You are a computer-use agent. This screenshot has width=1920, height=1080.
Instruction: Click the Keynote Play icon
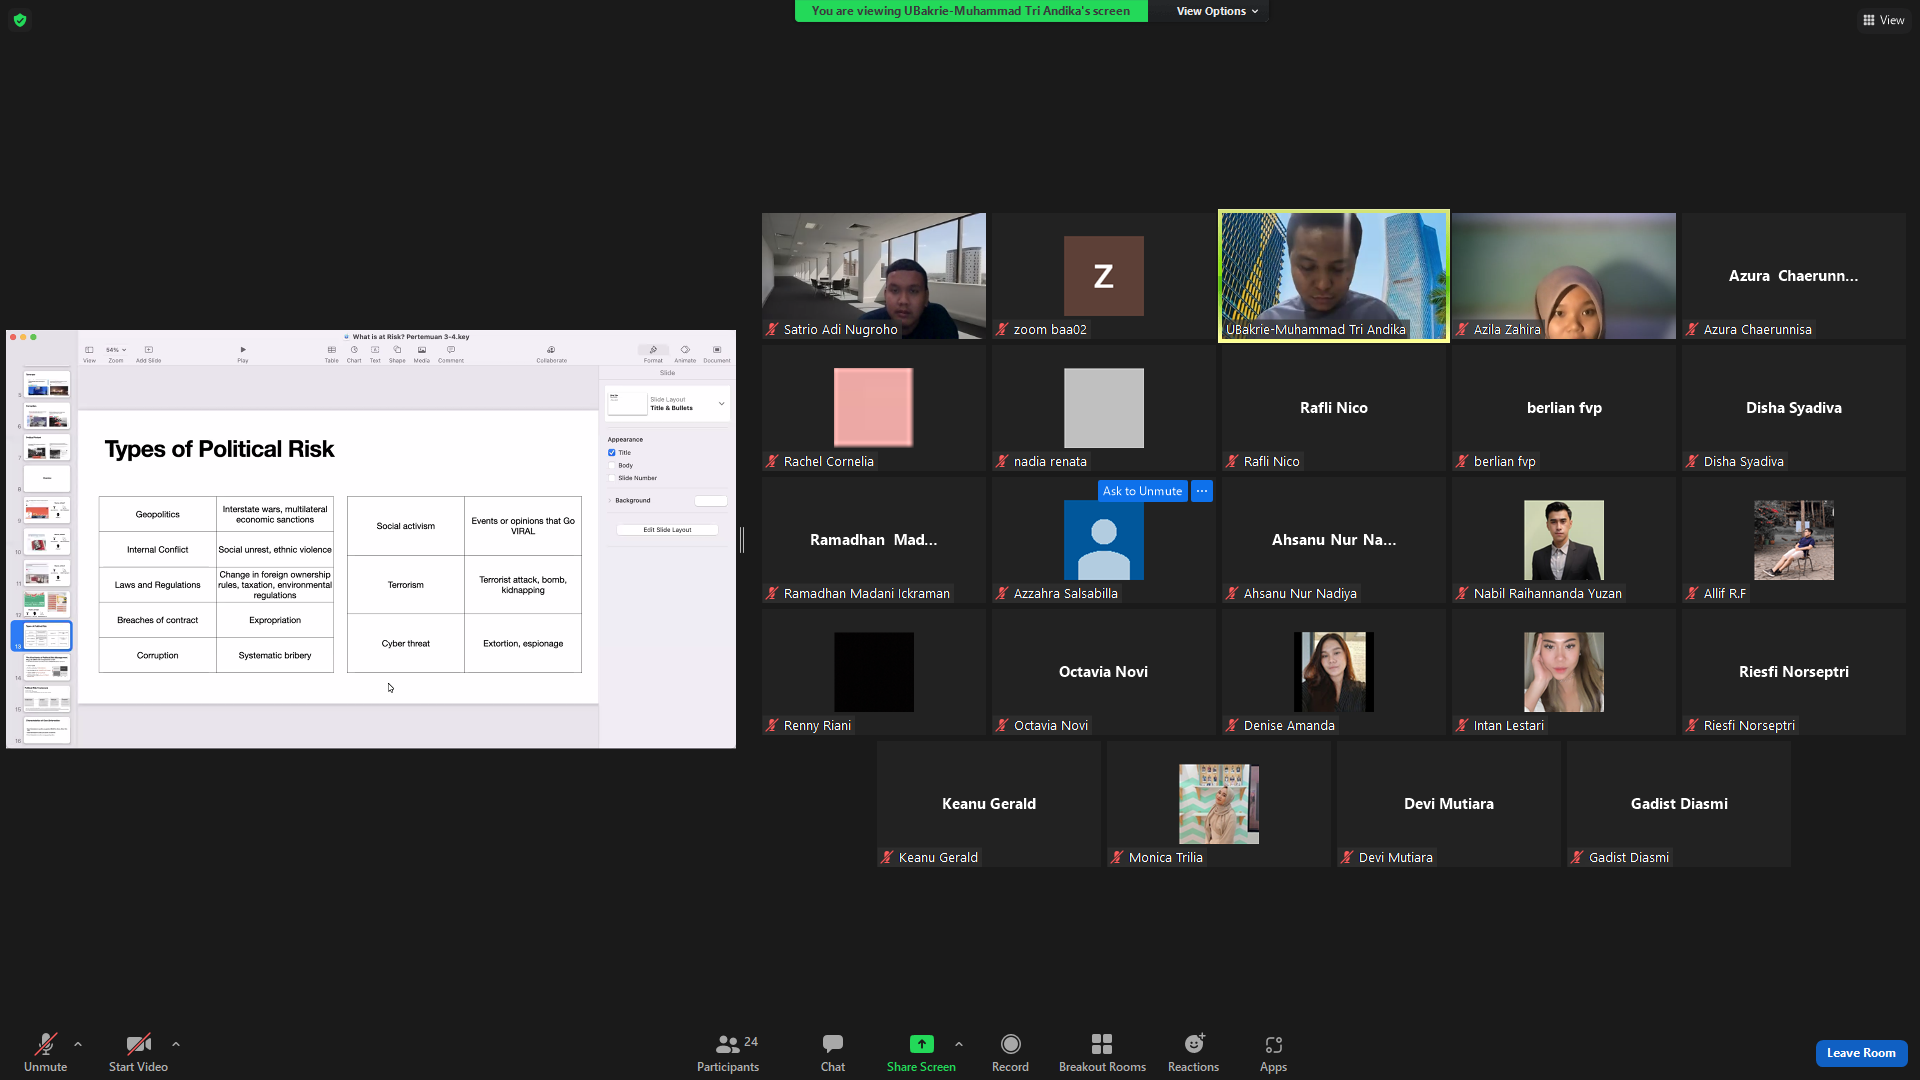243,350
